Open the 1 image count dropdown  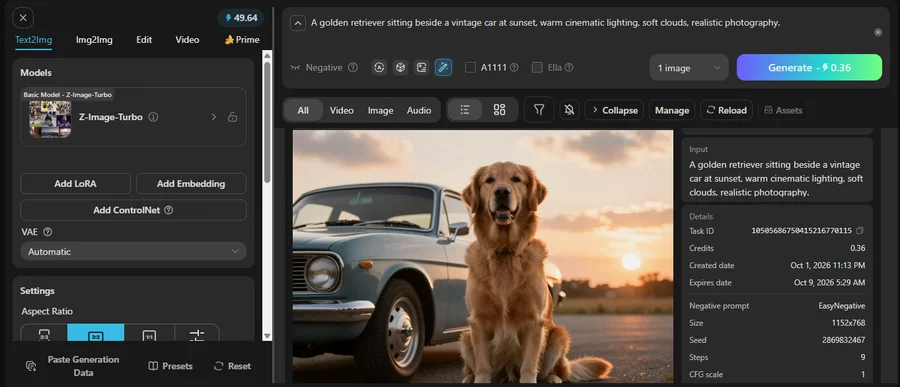tap(689, 68)
